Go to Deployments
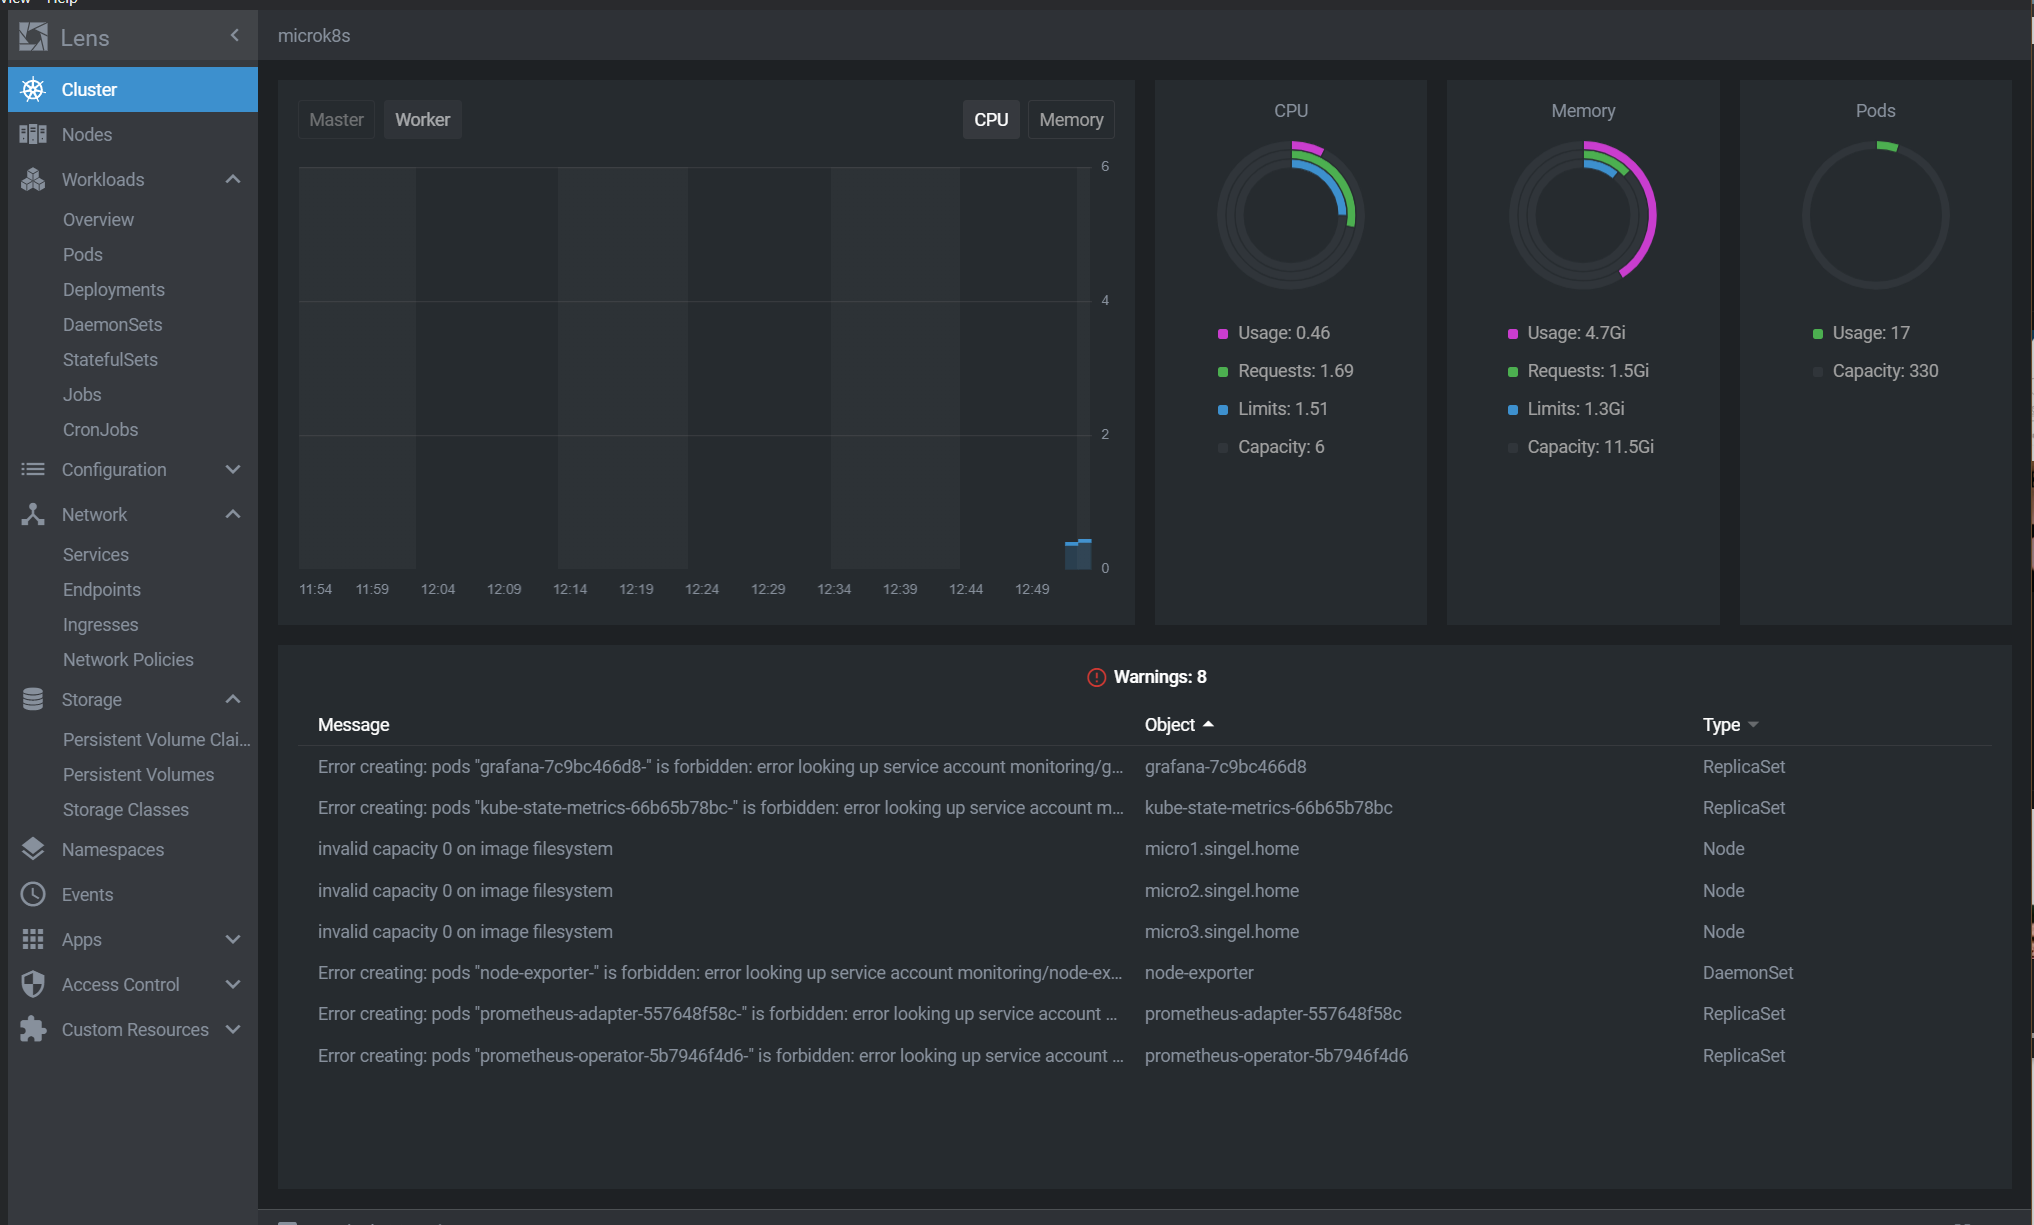This screenshot has width=2034, height=1225. (113, 289)
